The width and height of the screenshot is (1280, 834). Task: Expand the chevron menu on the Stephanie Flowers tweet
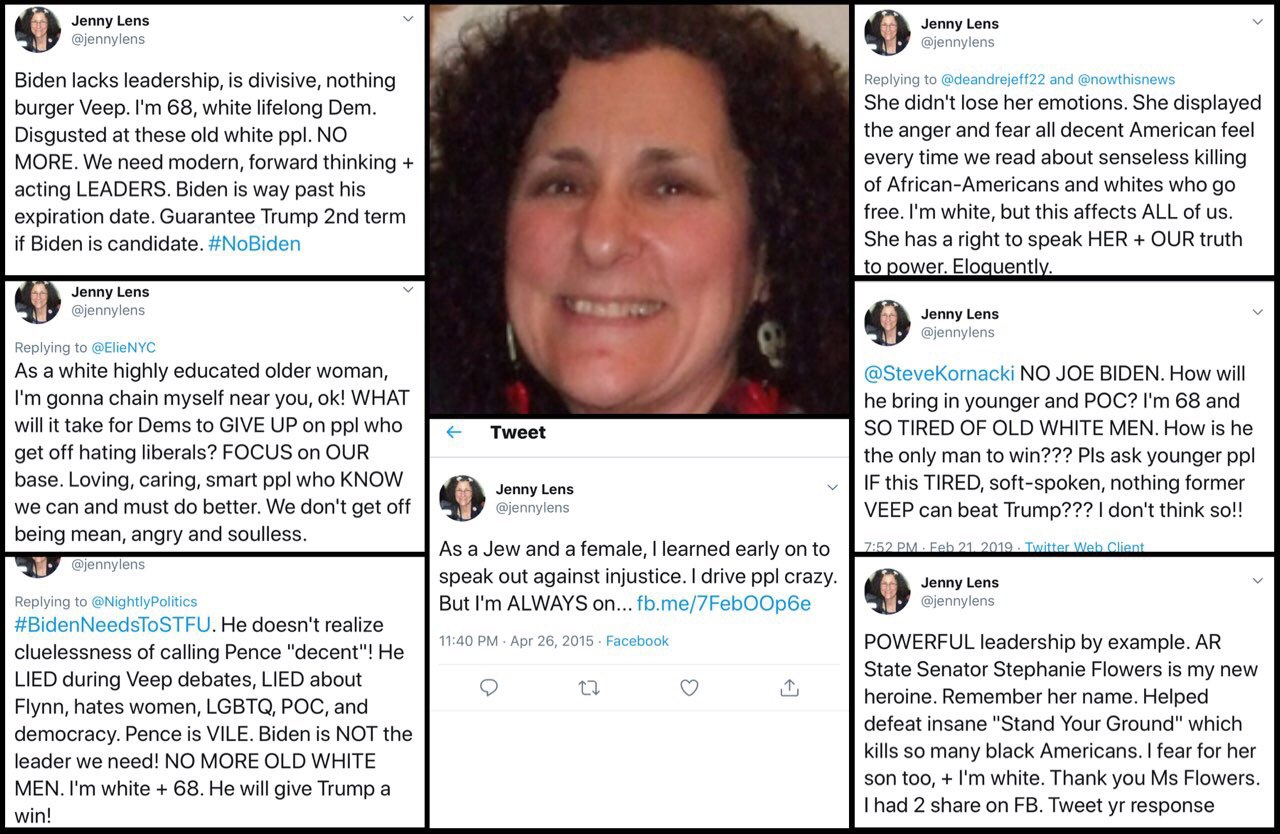pyautogui.click(x=1257, y=581)
